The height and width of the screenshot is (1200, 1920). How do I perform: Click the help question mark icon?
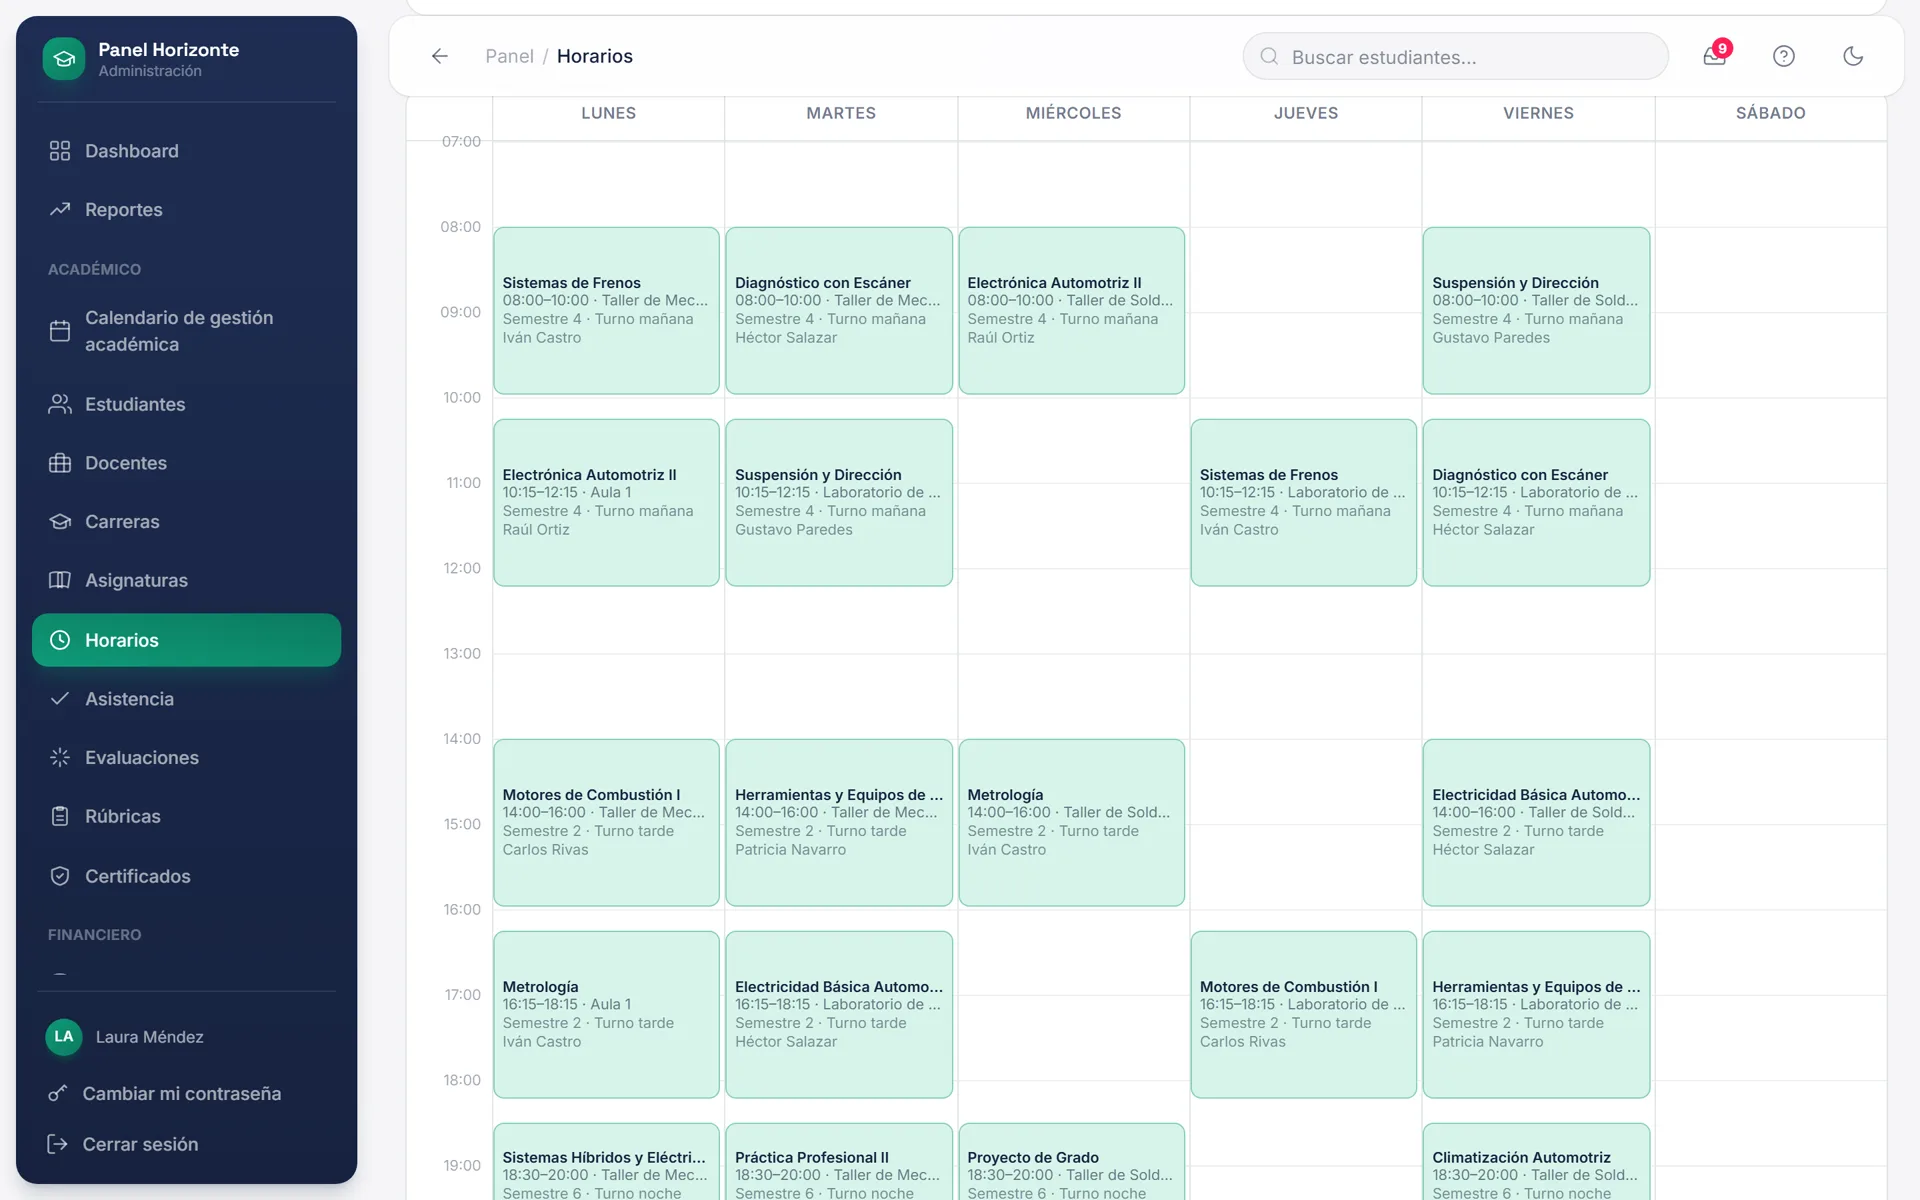pyautogui.click(x=1784, y=56)
